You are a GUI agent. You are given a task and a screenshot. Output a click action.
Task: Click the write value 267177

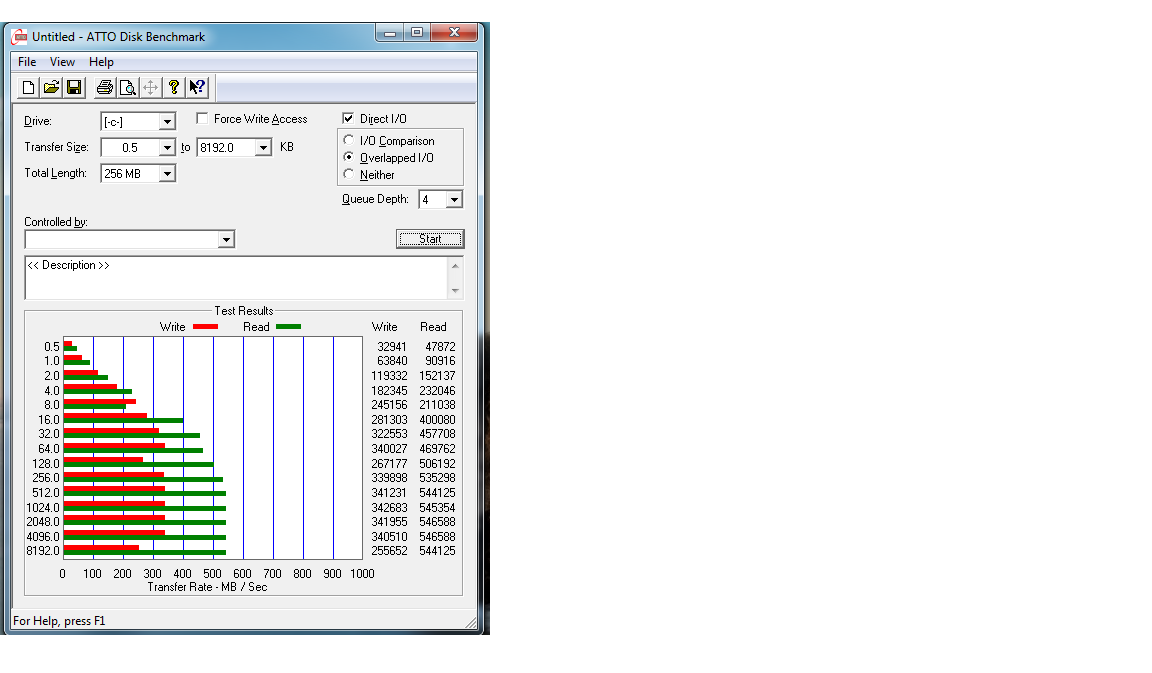(x=389, y=464)
